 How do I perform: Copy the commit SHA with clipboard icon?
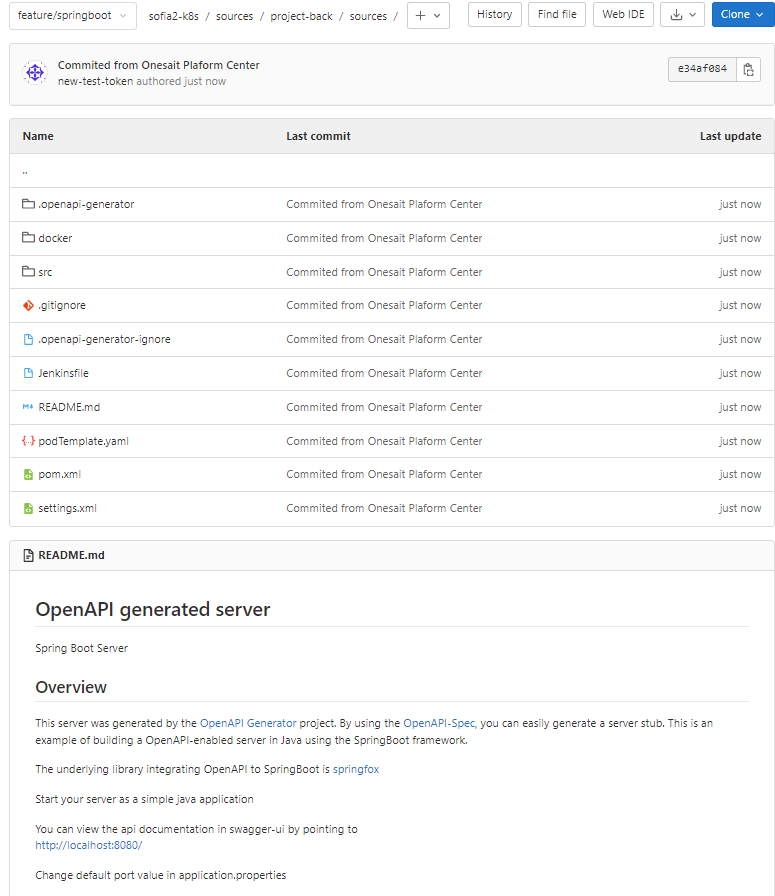[x=748, y=69]
